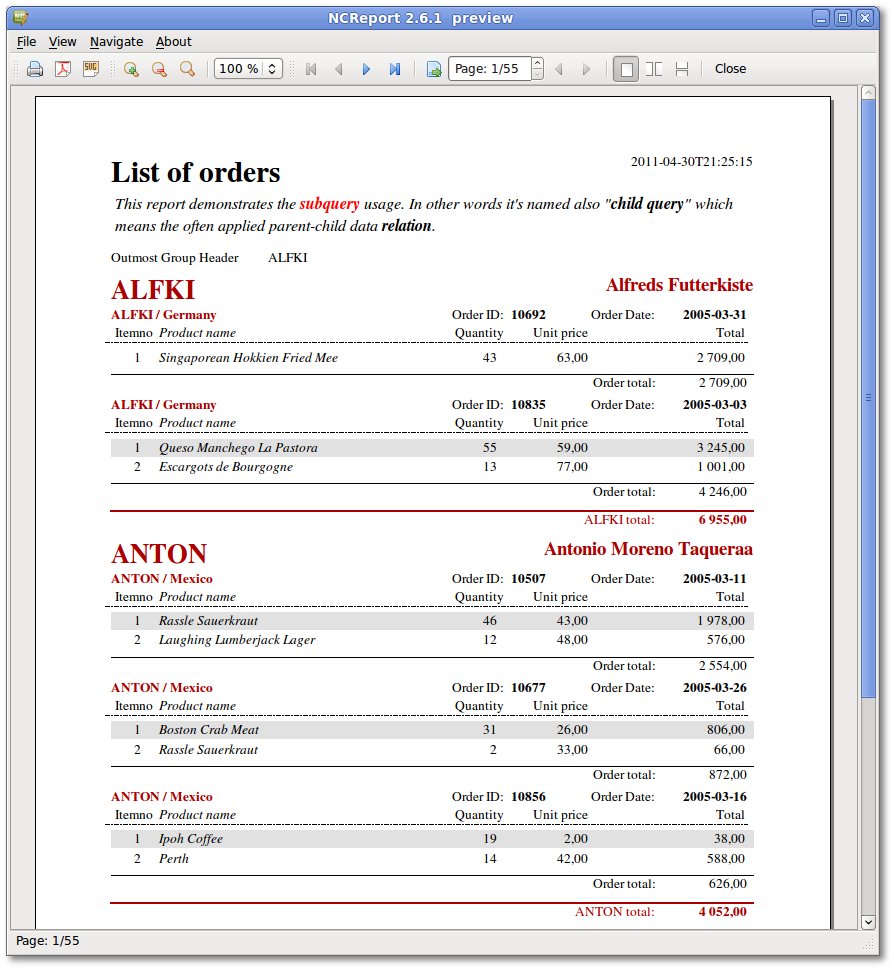Click the scrollbar down arrow
This screenshot has width=894, height=970.
[x=869, y=922]
